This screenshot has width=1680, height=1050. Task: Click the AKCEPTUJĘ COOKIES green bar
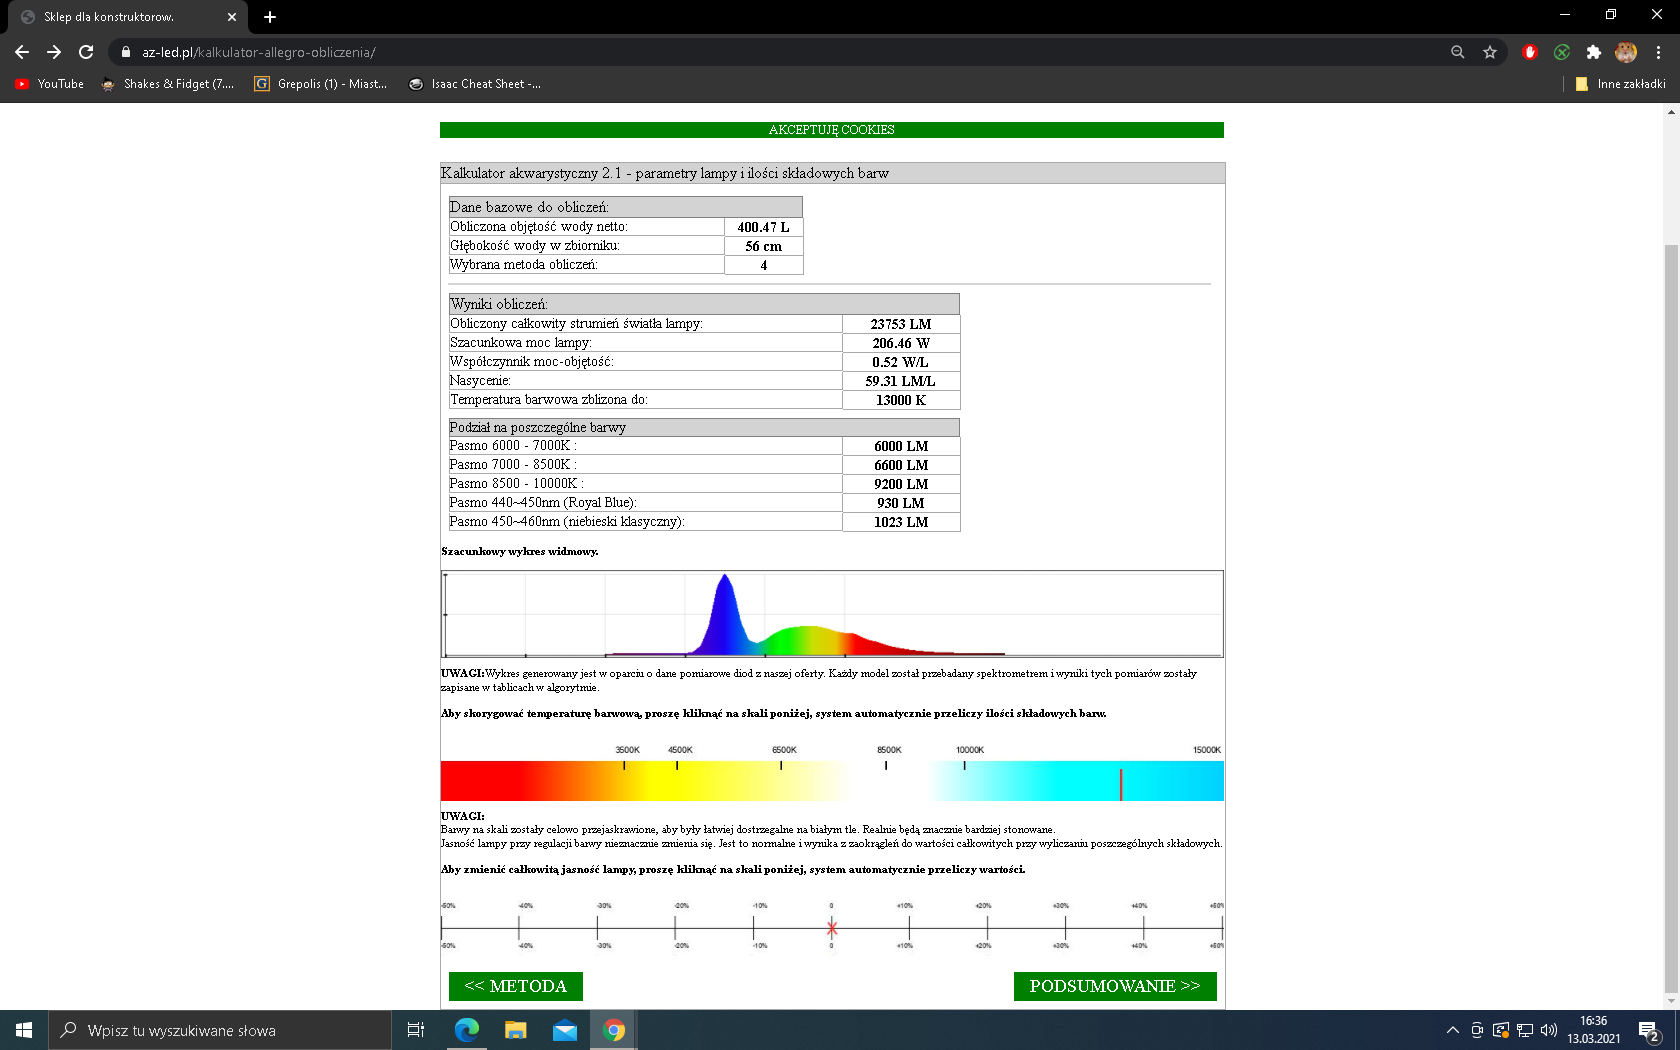(831, 130)
